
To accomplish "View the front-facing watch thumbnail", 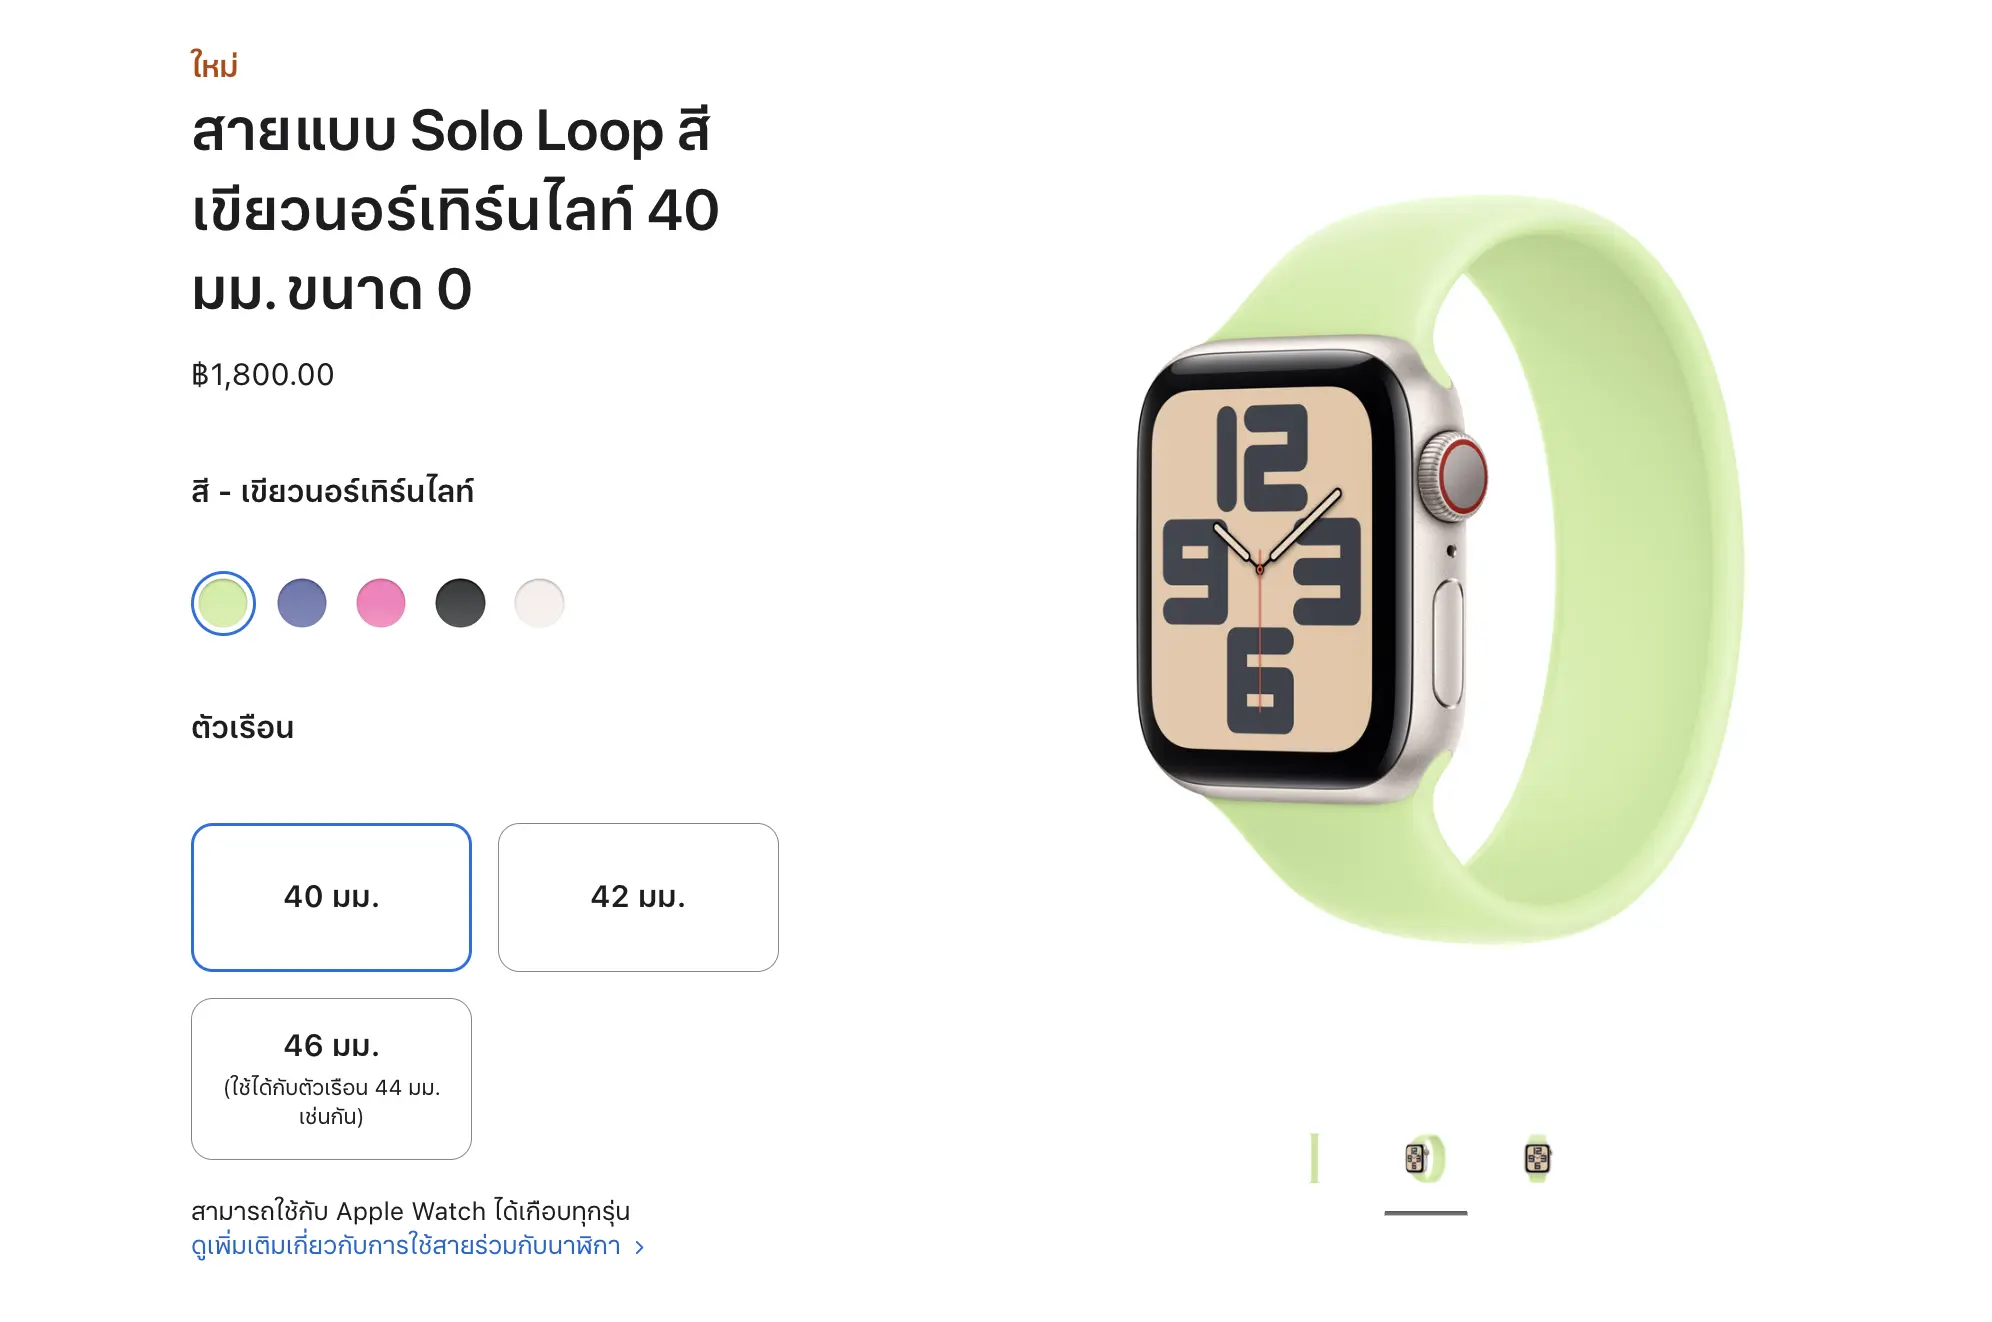I will [1537, 1159].
